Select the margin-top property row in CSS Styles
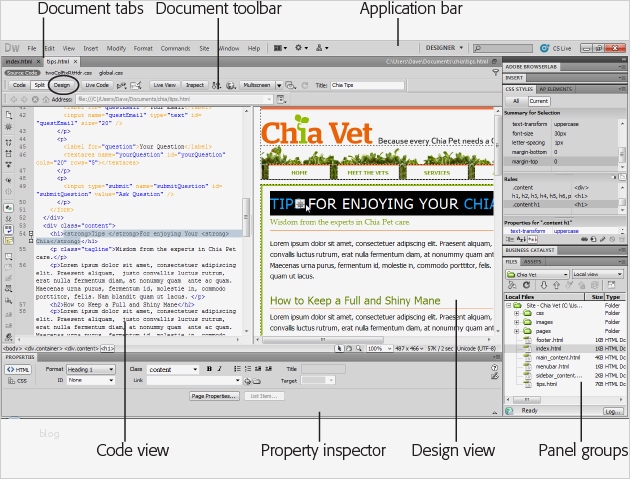Screen dimensions: 630x479 coord(561,162)
